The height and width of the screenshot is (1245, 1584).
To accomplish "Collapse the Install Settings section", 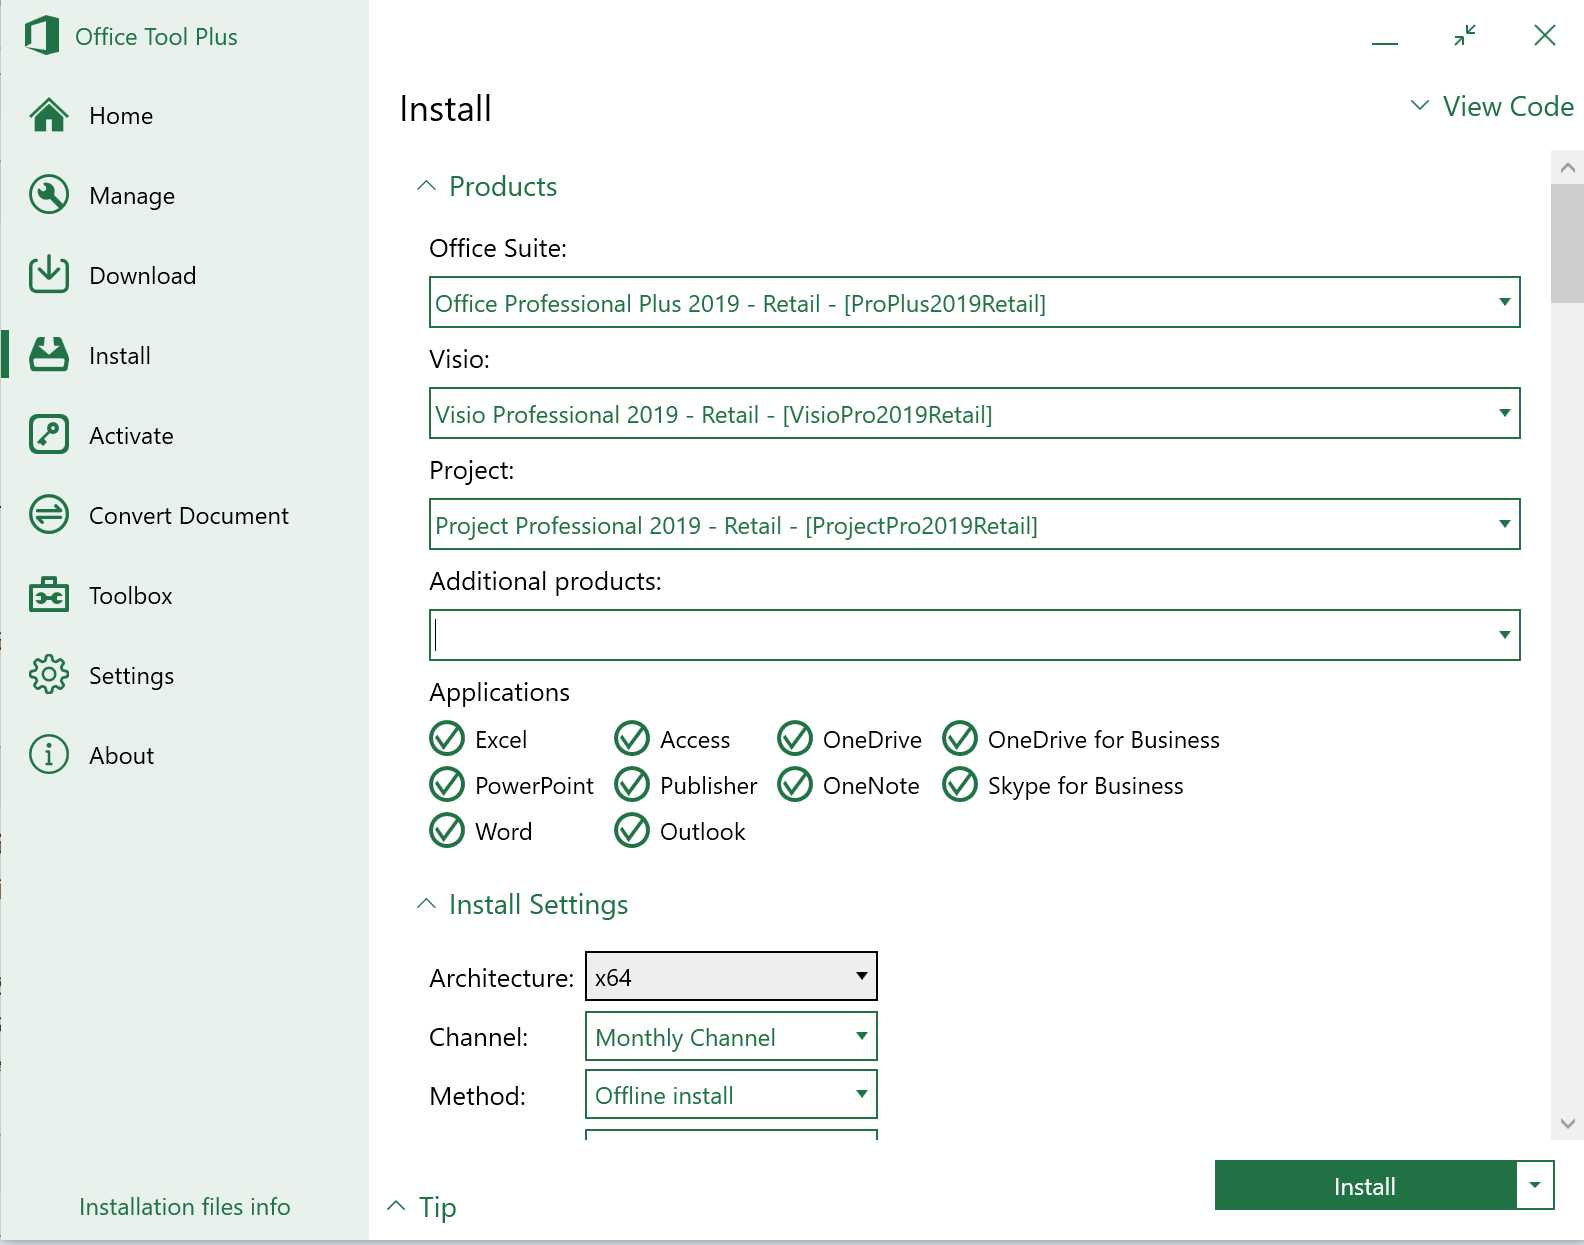I will coord(522,904).
